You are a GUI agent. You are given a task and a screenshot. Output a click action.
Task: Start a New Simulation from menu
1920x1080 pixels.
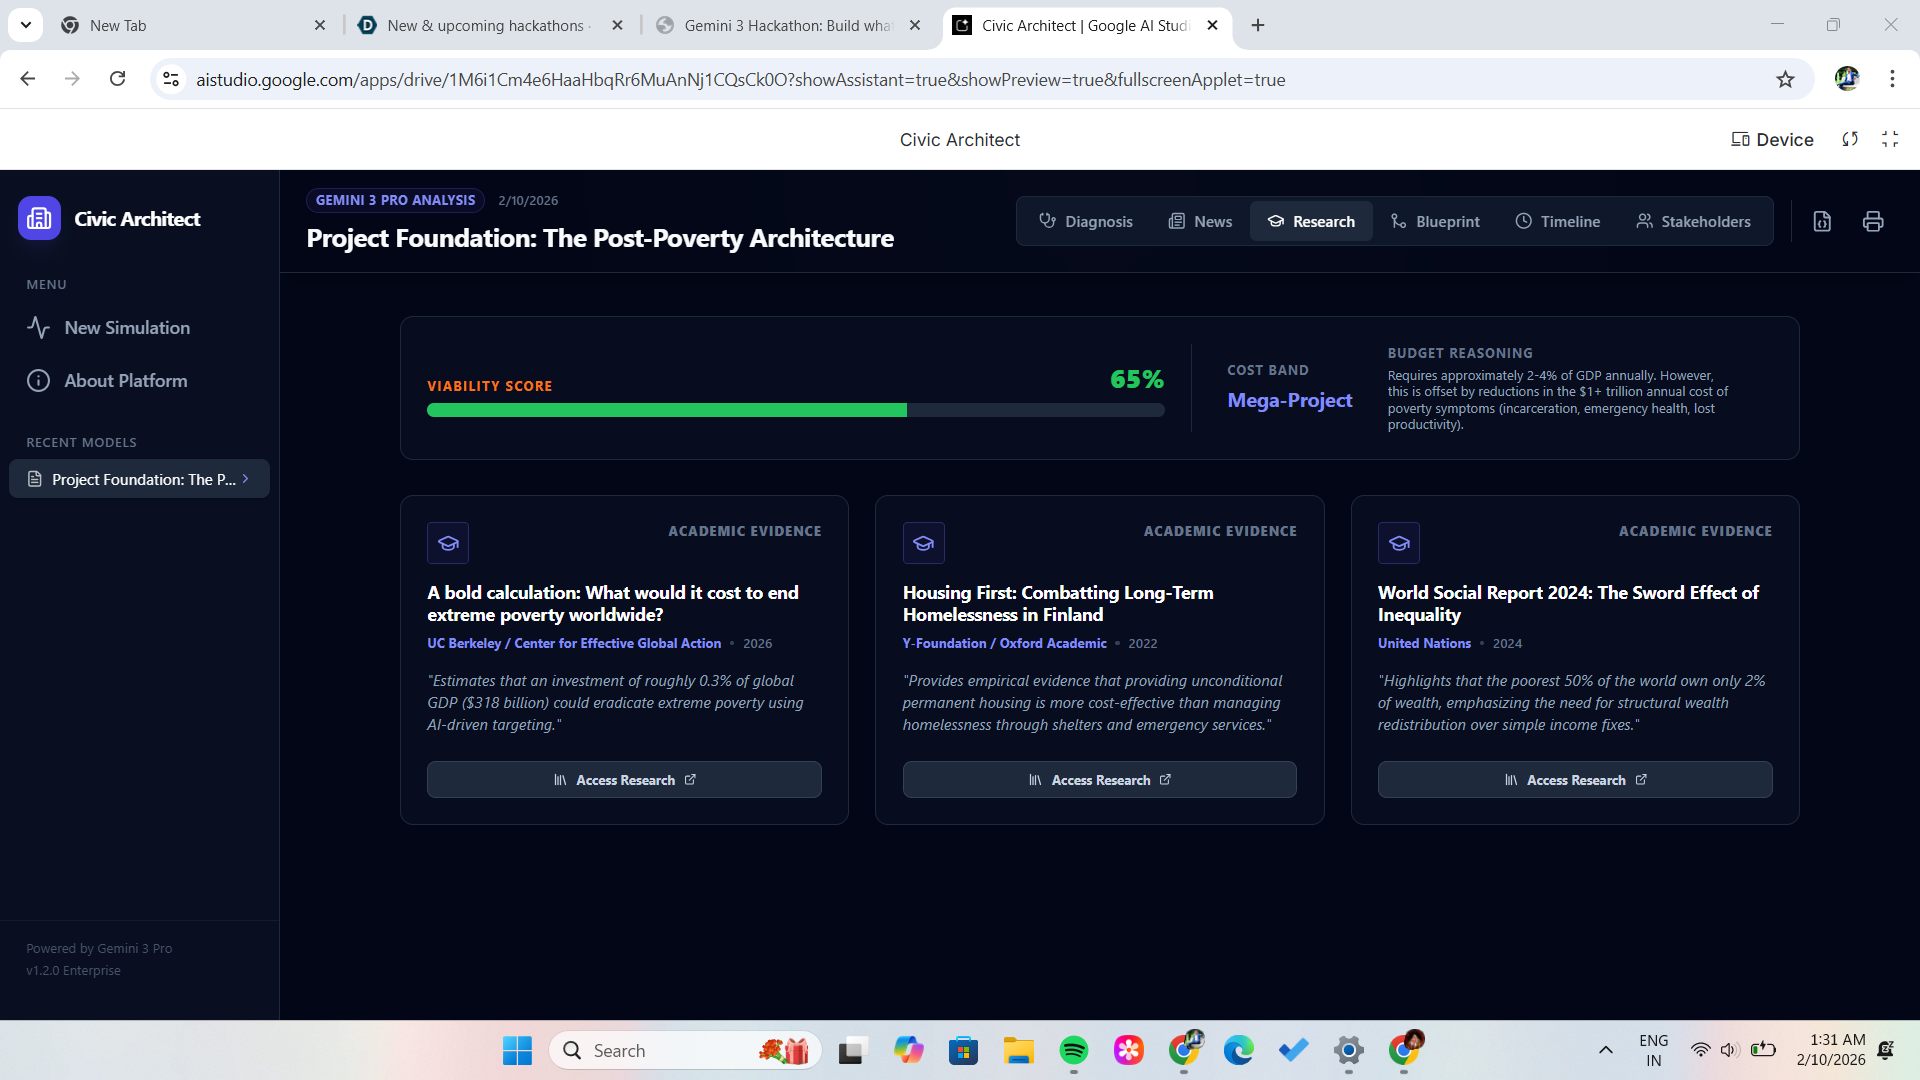click(x=127, y=327)
